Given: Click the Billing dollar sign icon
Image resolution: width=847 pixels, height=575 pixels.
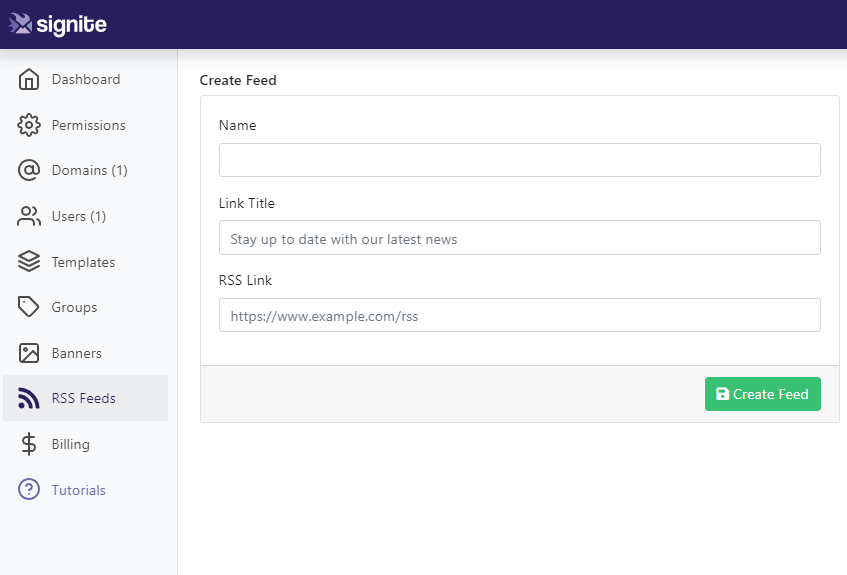Looking at the screenshot, I should [x=29, y=444].
